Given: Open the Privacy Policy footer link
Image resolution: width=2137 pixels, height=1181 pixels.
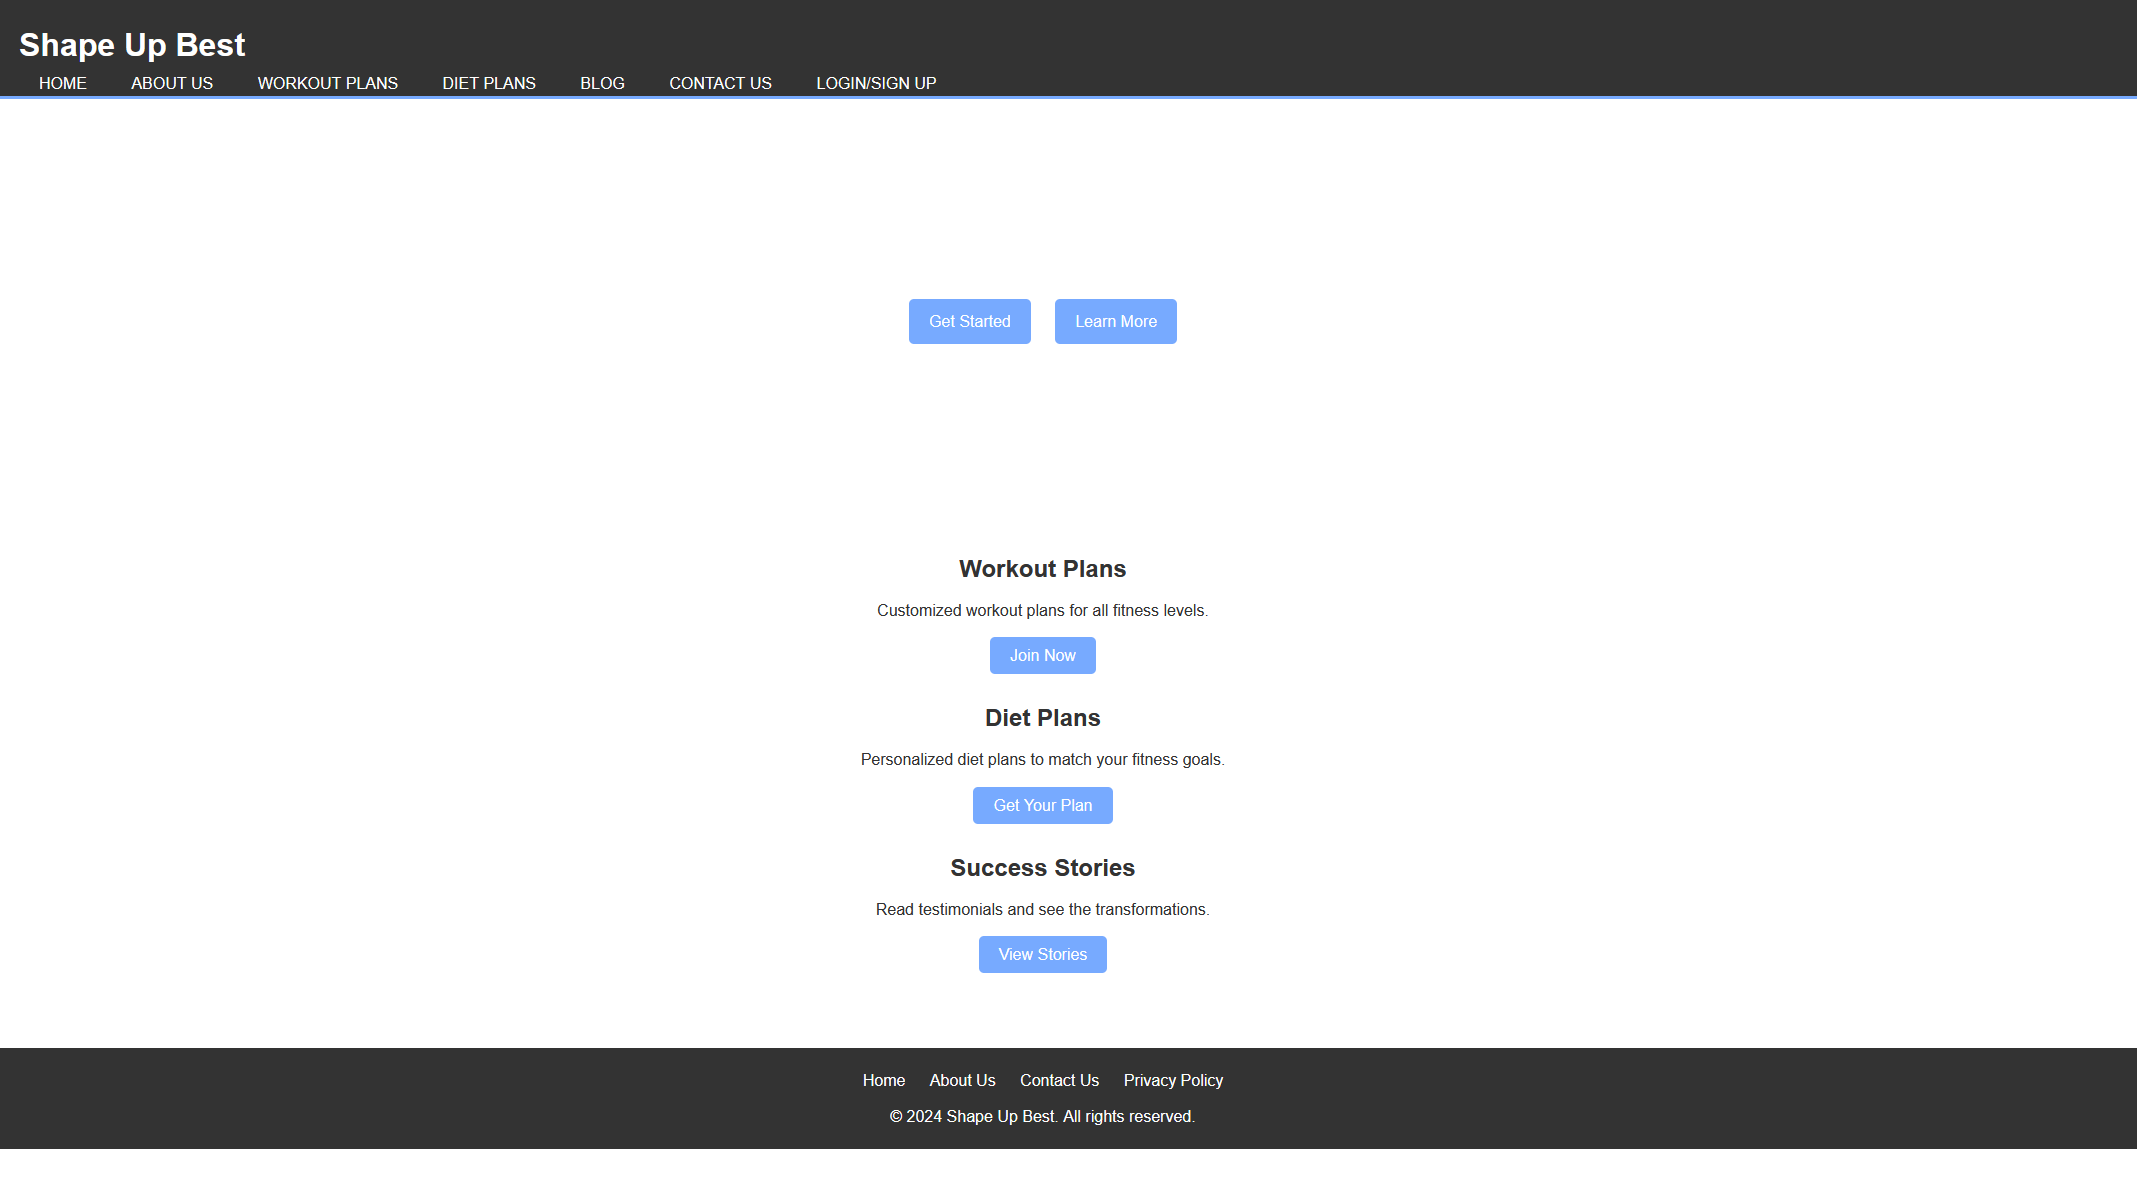Looking at the screenshot, I should pos(1173,1080).
